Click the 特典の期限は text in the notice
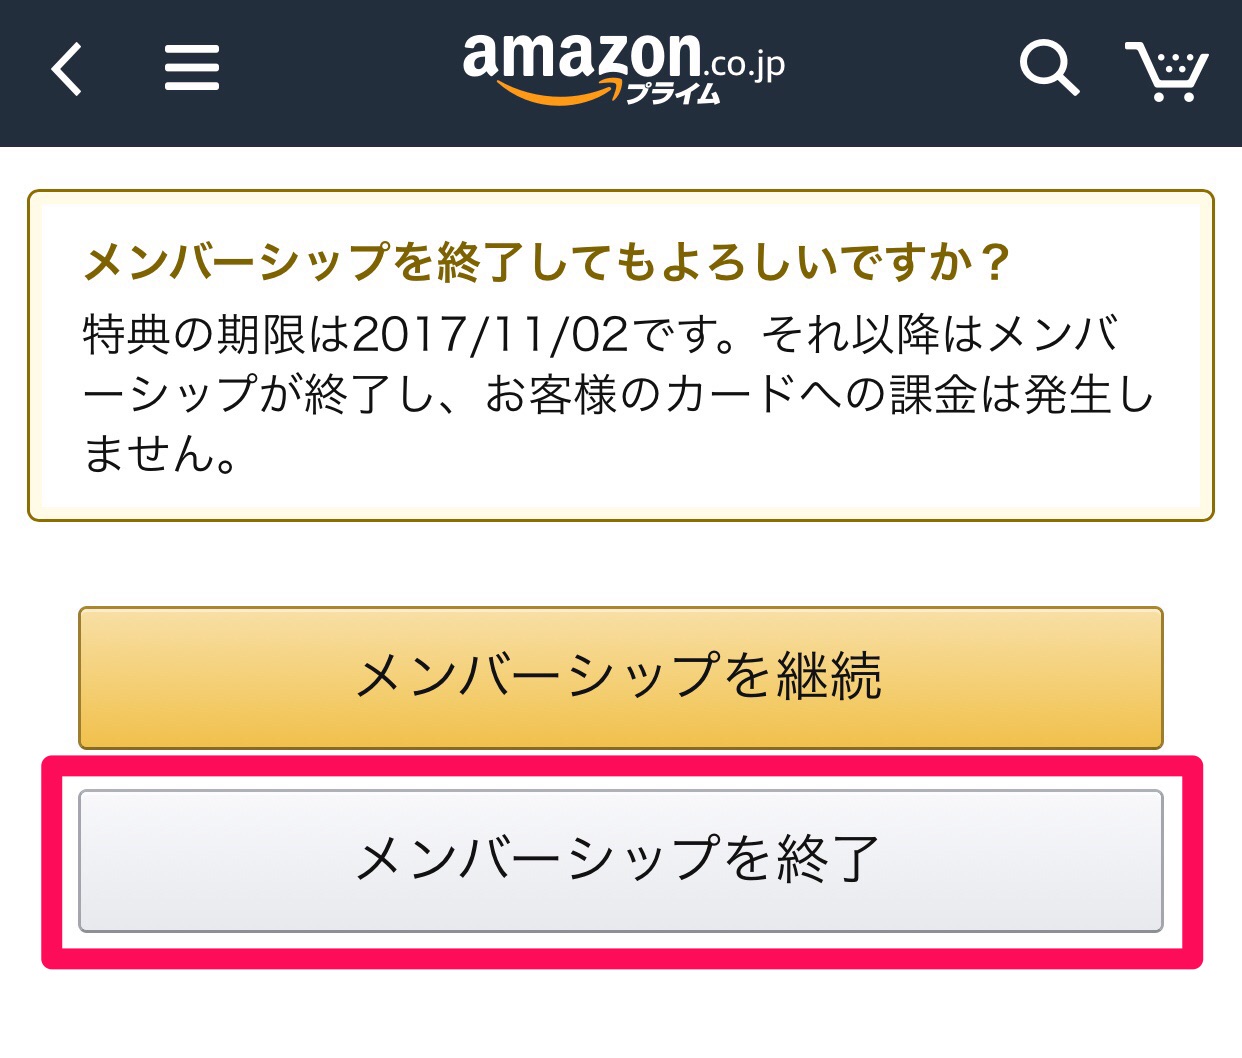Viewport: 1242px width, 1058px height. [x=215, y=335]
